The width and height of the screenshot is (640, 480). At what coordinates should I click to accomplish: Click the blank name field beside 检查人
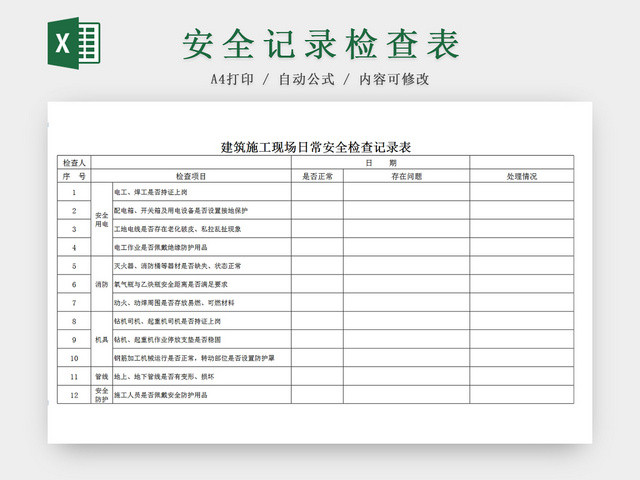[x=191, y=162]
